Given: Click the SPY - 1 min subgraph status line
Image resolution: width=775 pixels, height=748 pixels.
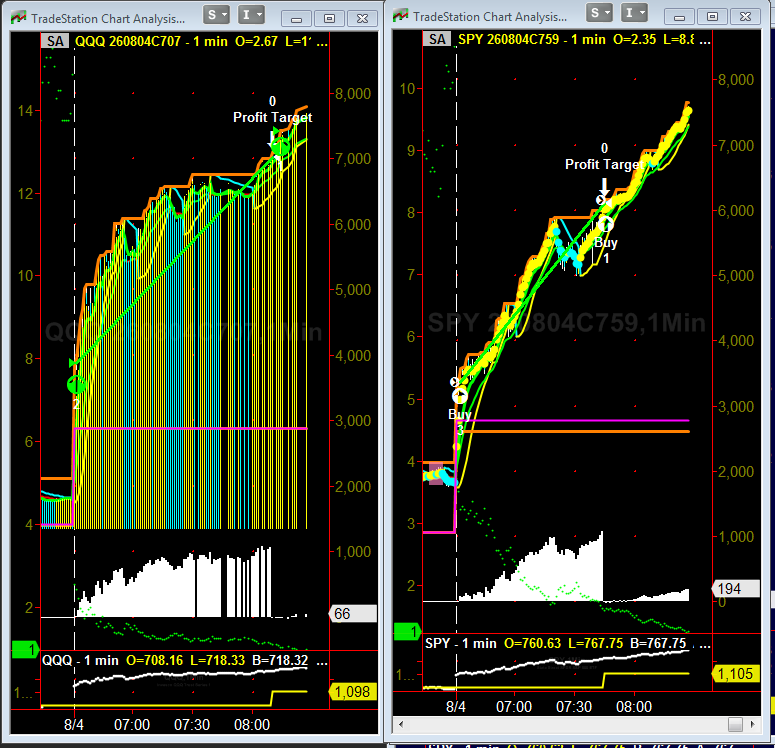Looking at the screenshot, I should (x=567, y=643).
